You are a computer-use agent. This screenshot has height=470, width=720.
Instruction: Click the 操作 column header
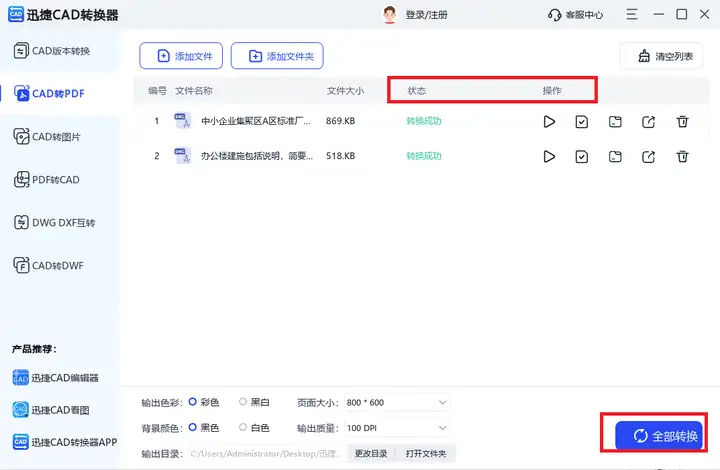tap(552, 90)
